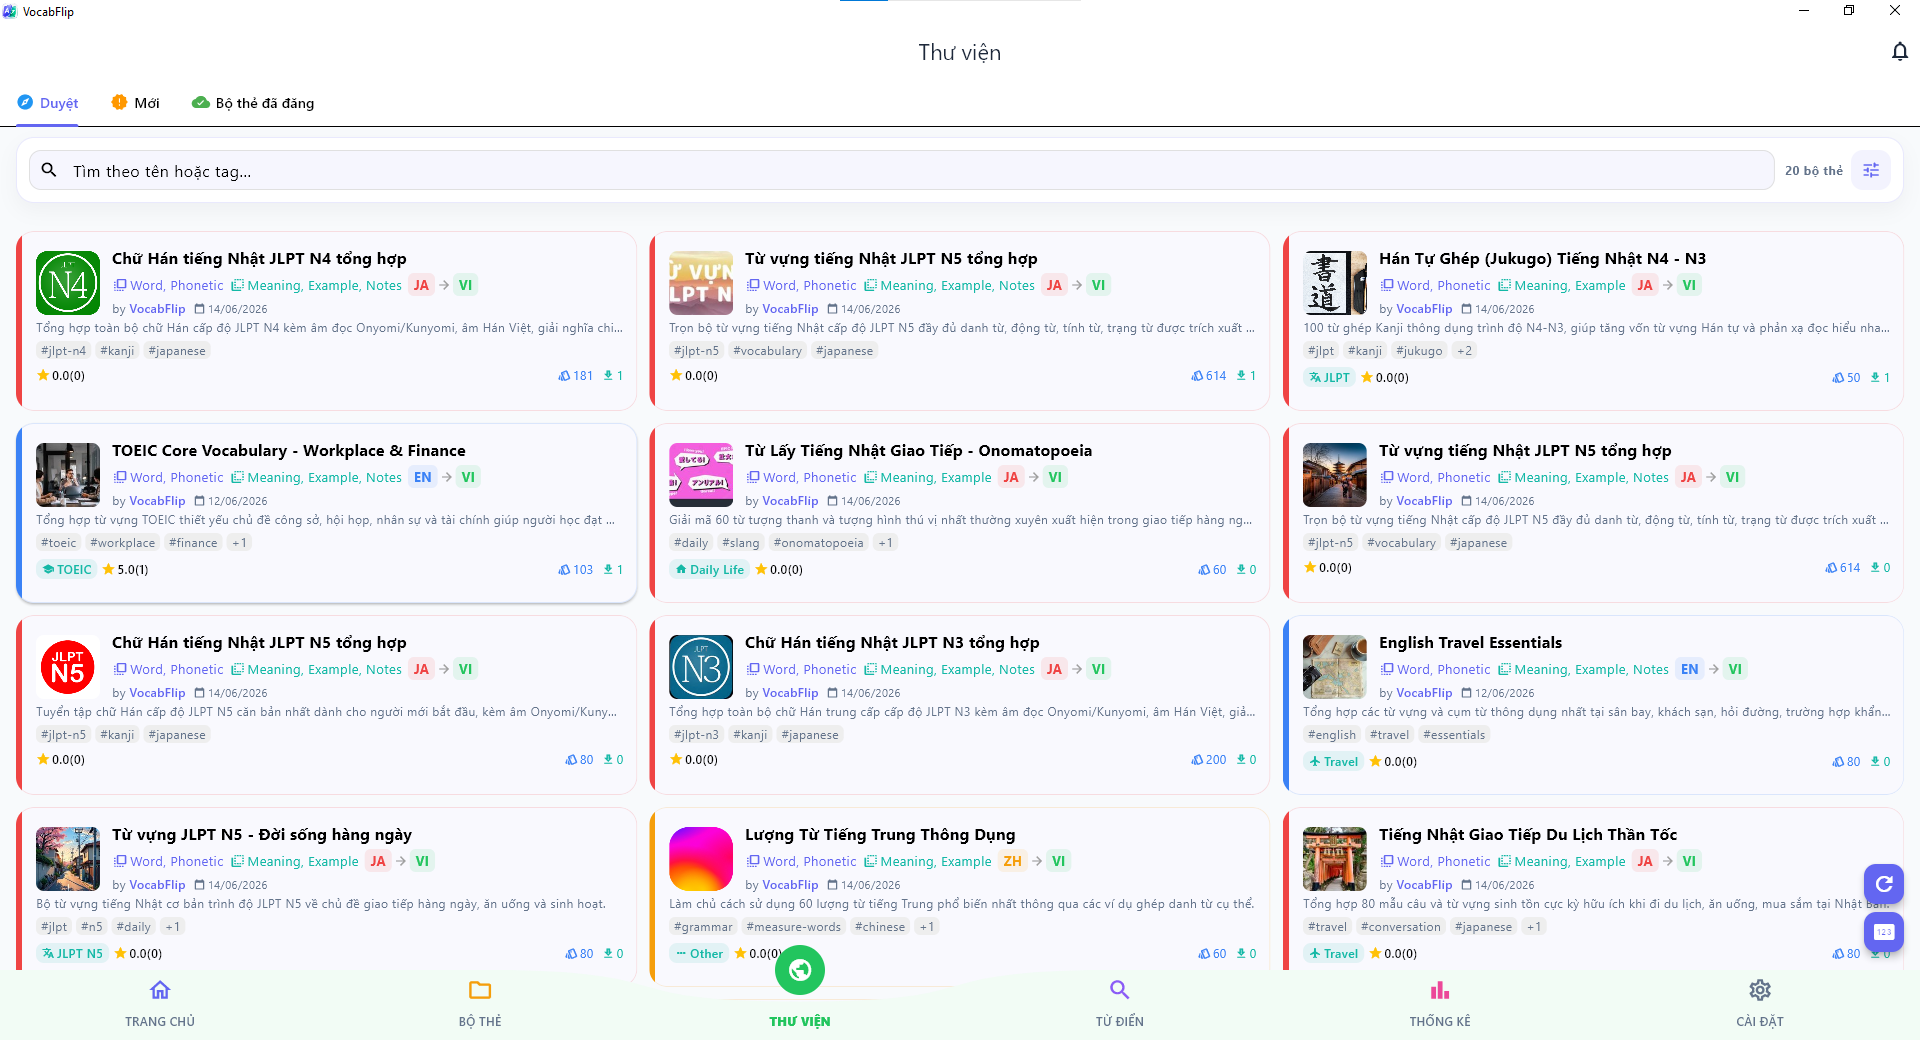Viewport: 1920px width, 1040px height.
Task: Click the #jukugo tag
Action: [x=1419, y=351]
